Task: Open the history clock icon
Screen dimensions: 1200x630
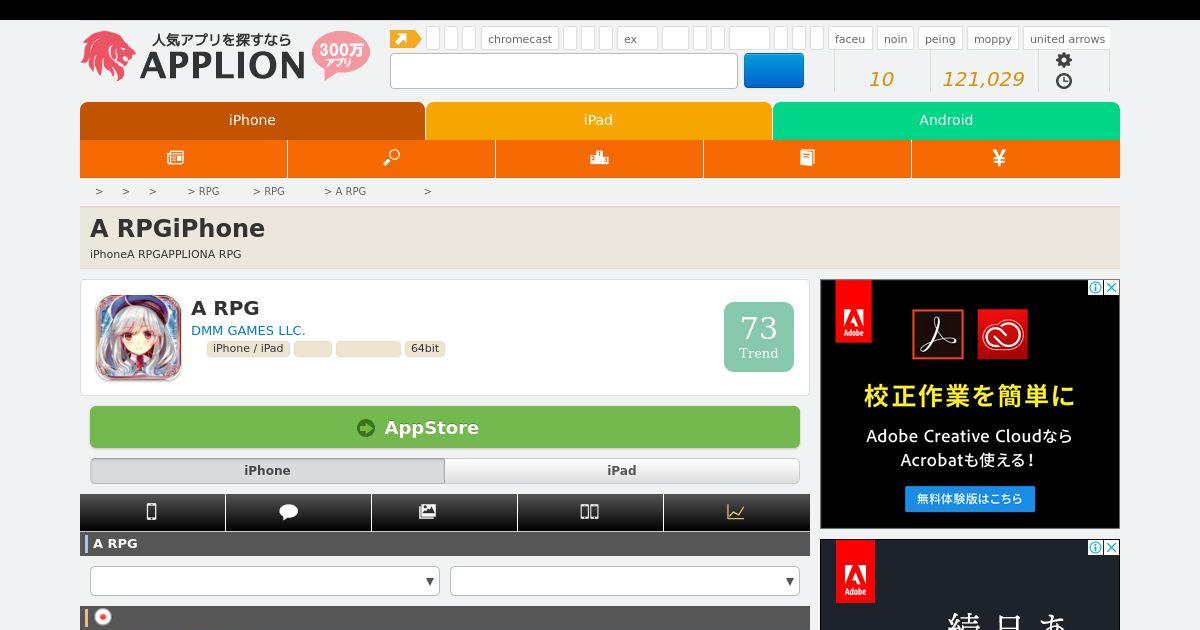Action: (x=1064, y=81)
